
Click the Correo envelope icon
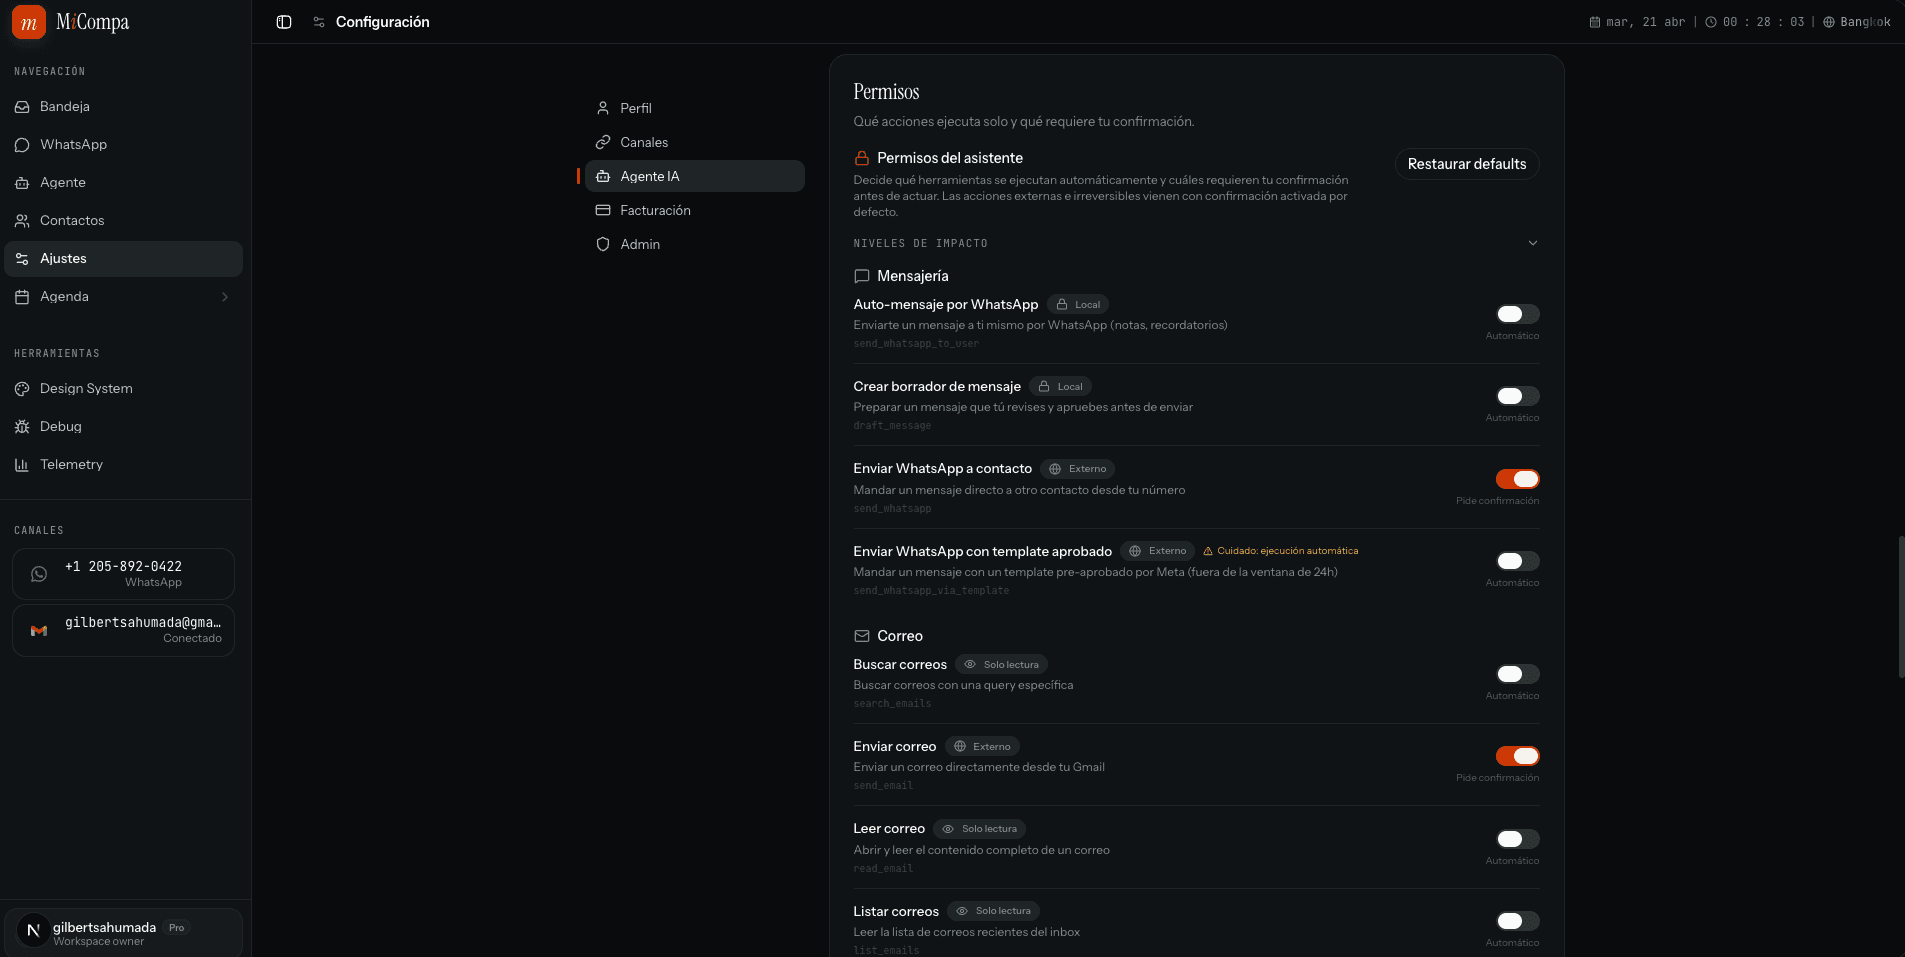click(x=862, y=636)
